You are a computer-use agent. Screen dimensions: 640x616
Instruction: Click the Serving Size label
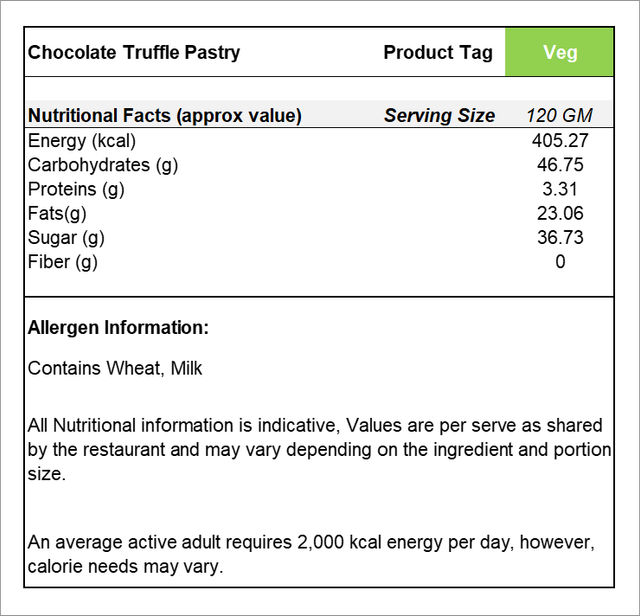439,116
